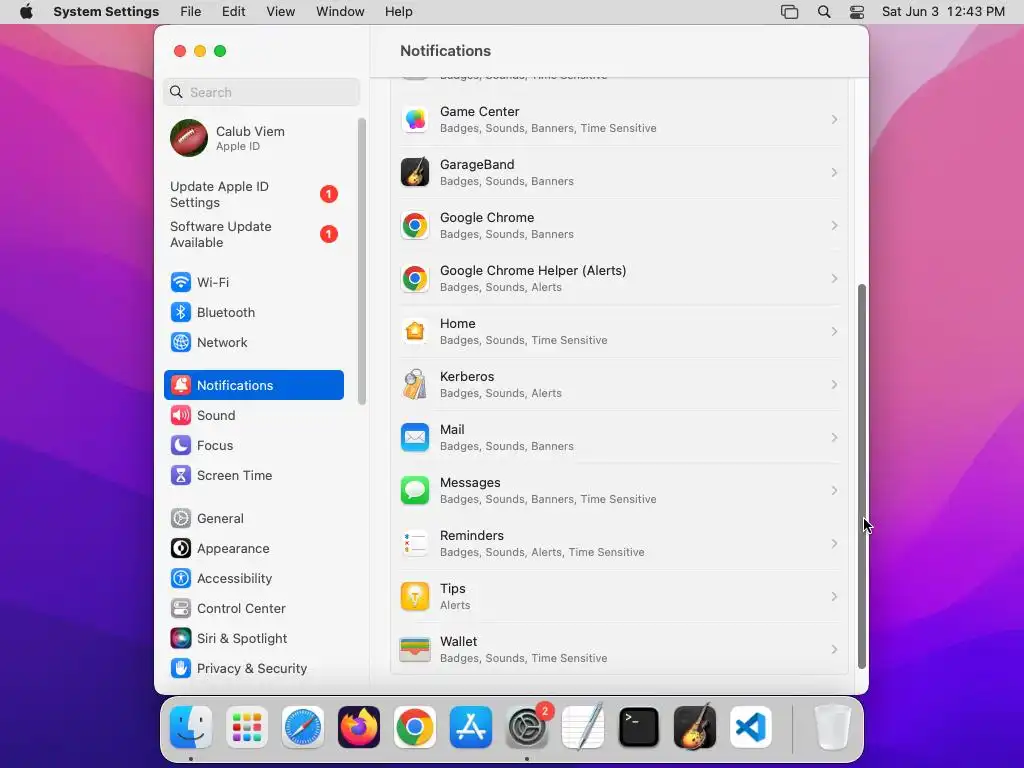The height and width of the screenshot is (768, 1024).
Task: Click the Kerberos keys icon
Action: click(415, 384)
